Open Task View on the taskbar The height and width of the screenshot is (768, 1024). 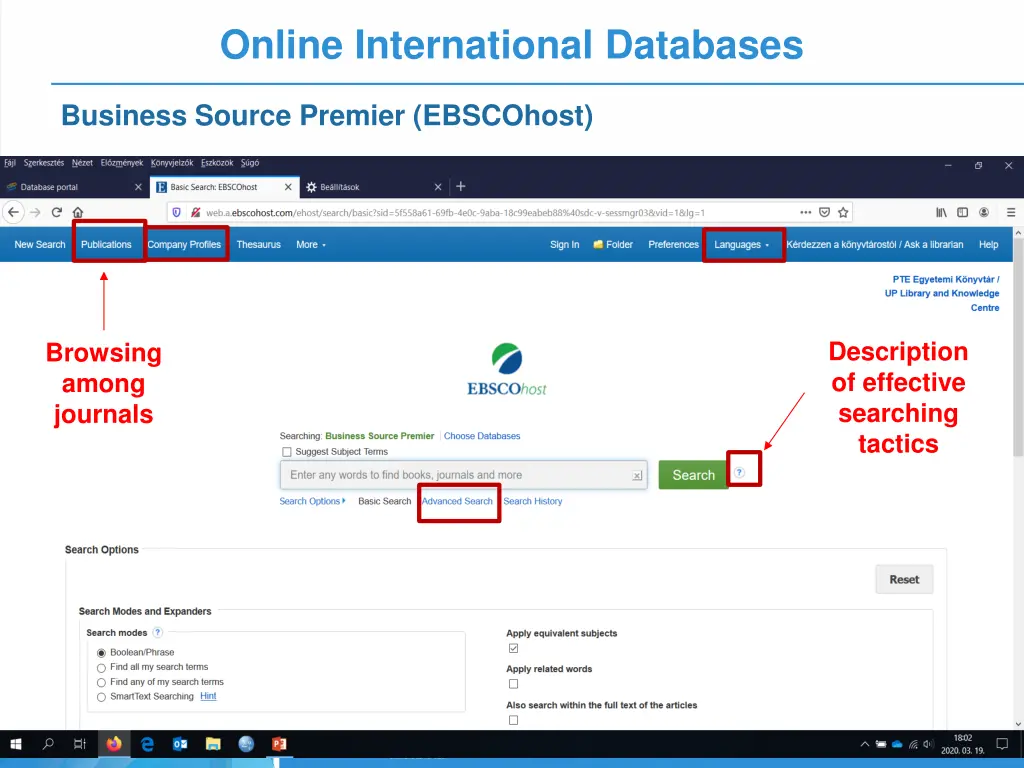click(80, 744)
